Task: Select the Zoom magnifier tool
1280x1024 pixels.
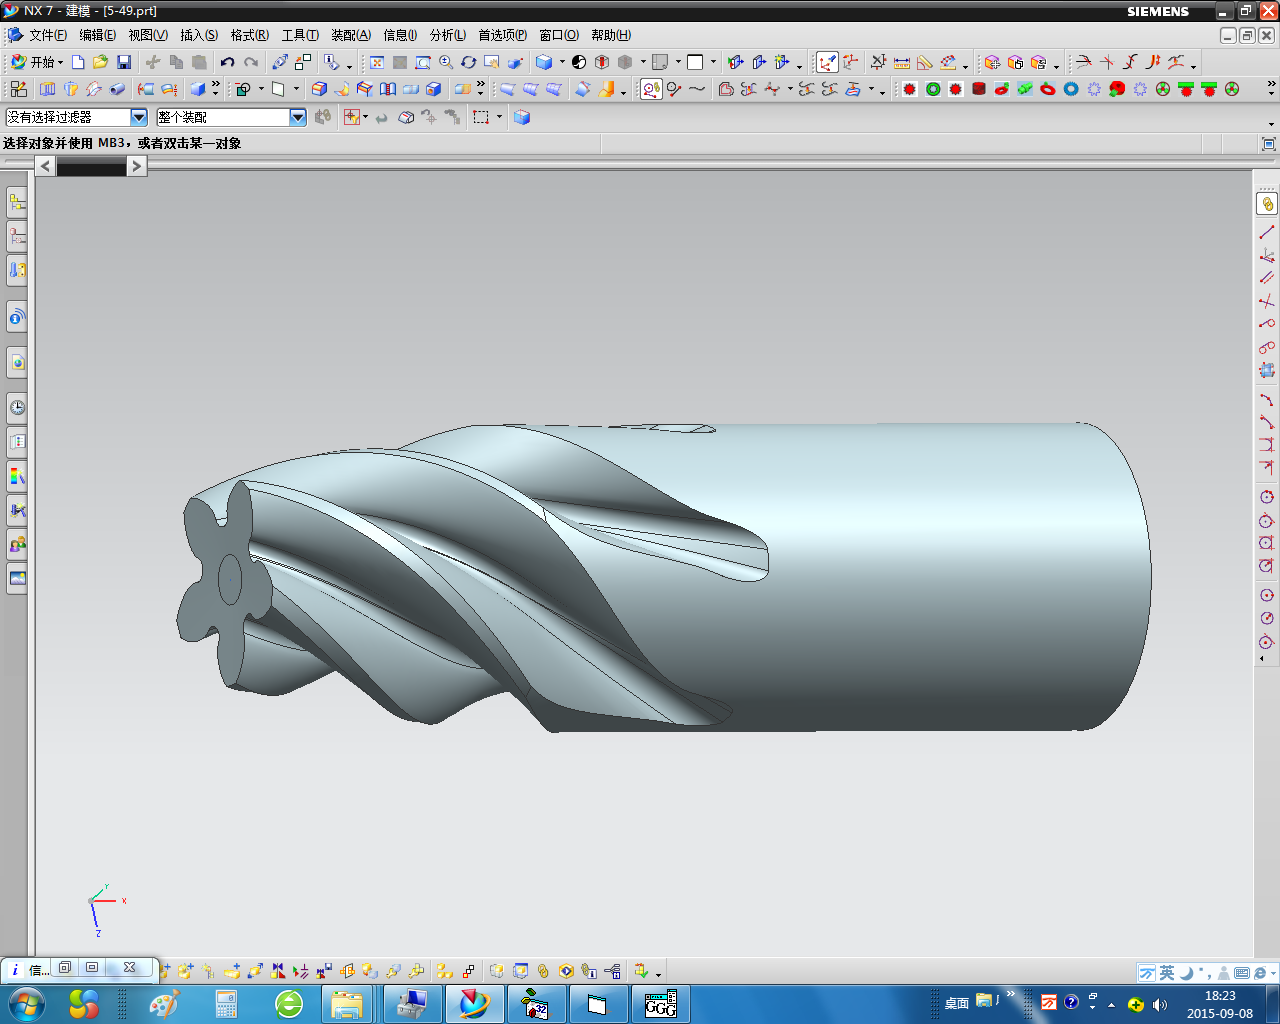Action: click(x=446, y=62)
